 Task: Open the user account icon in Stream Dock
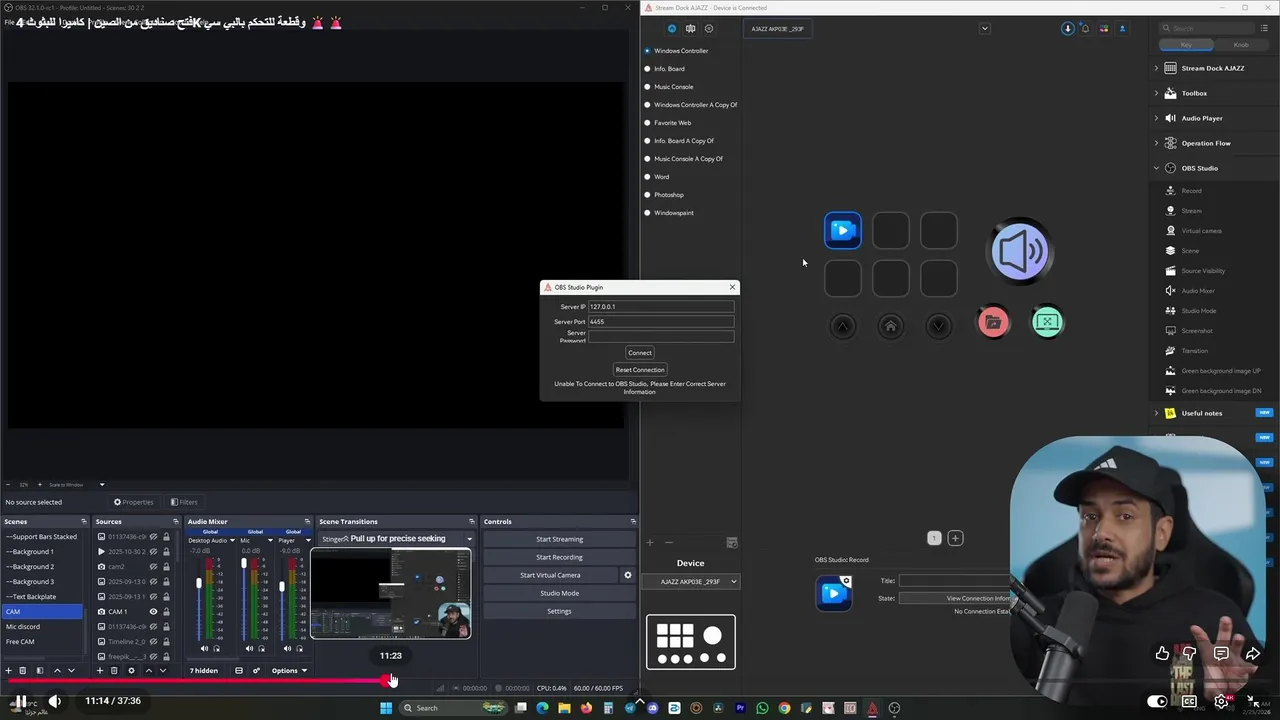pyautogui.click(x=1122, y=29)
